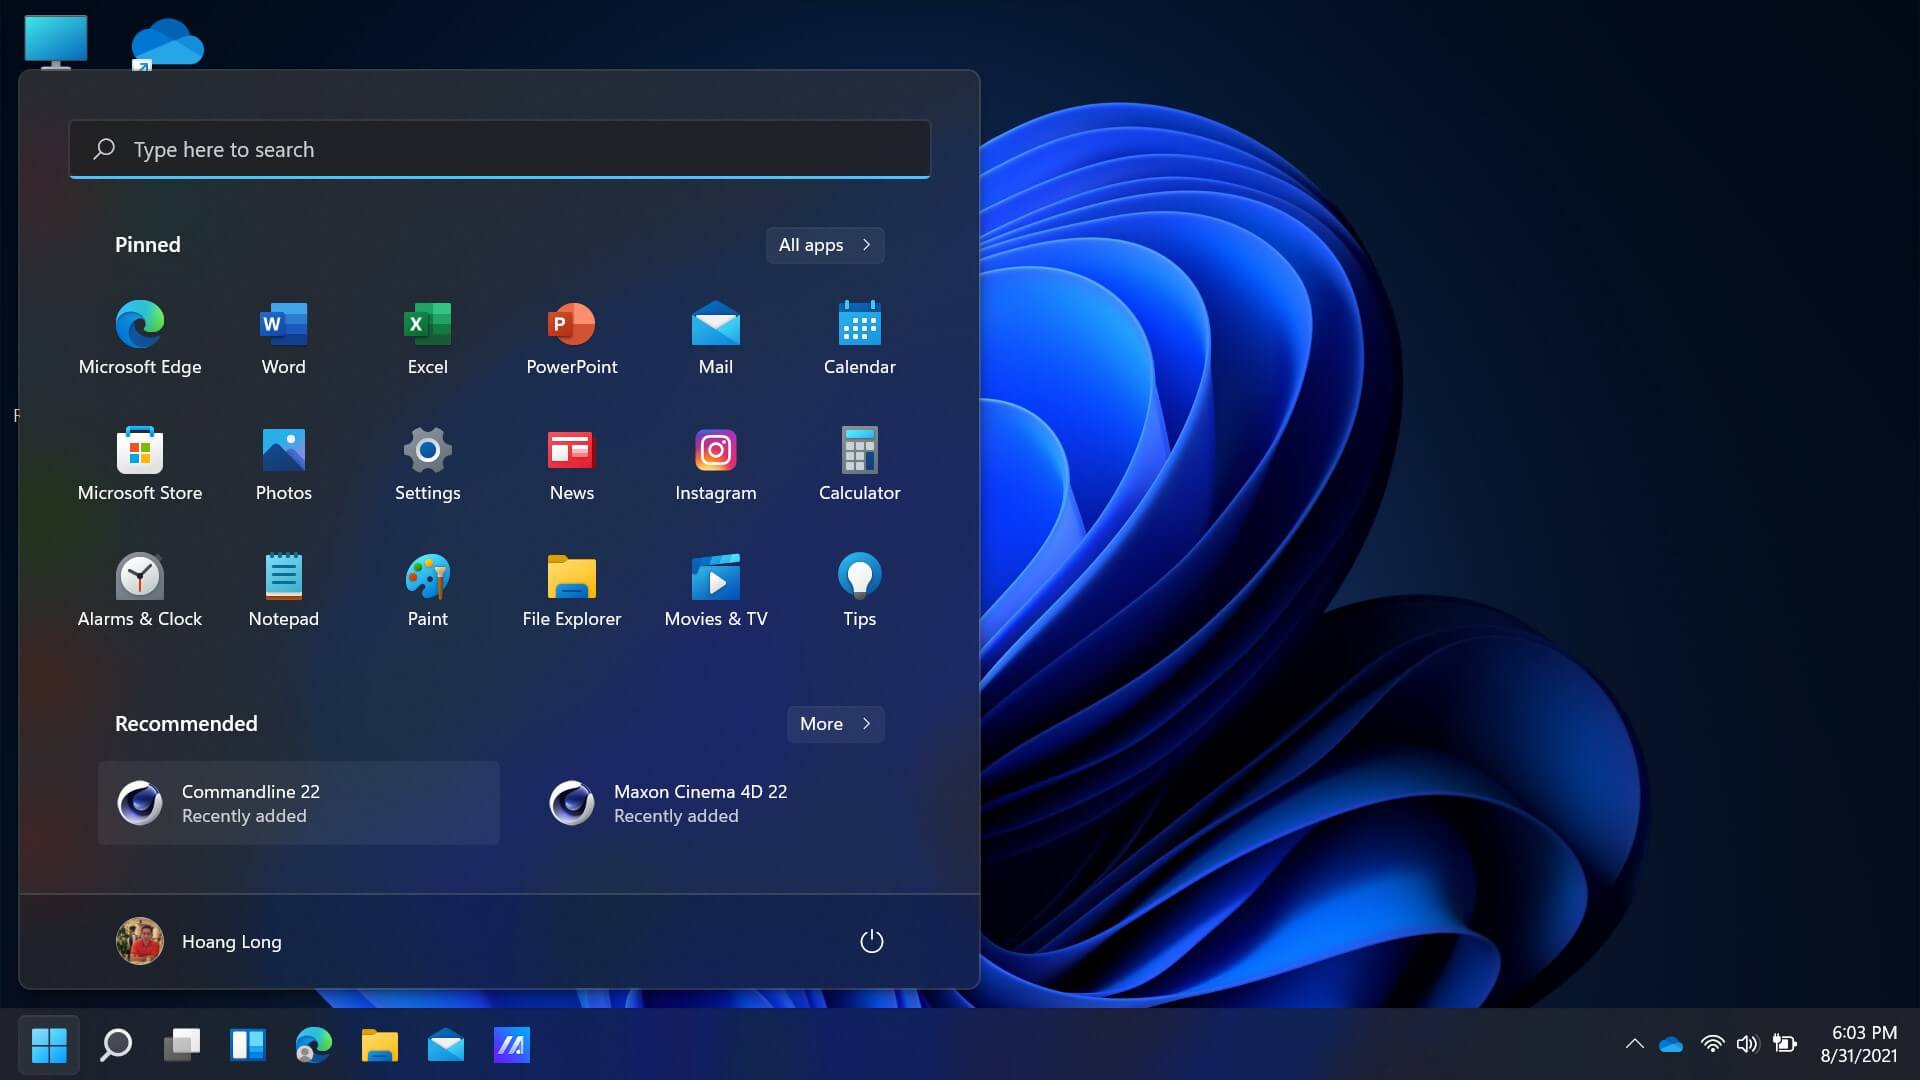Open Task View on the taskbar
Screen dimensions: 1920x1080
(x=182, y=1045)
